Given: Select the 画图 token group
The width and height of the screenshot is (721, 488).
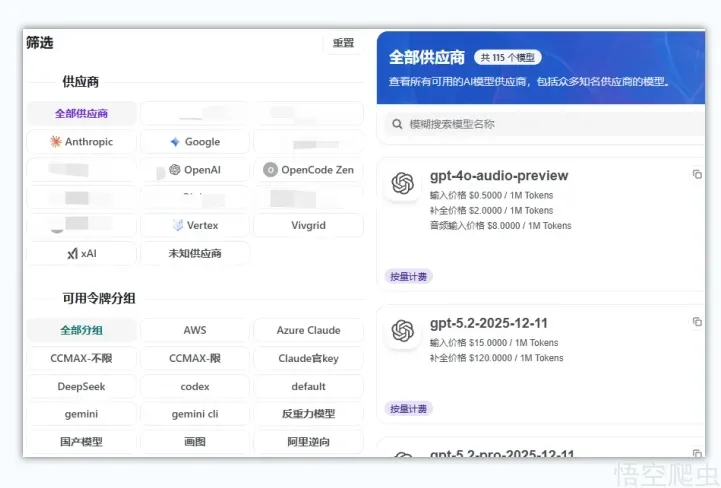Looking at the screenshot, I should pyautogui.click(x=195, y=442).
